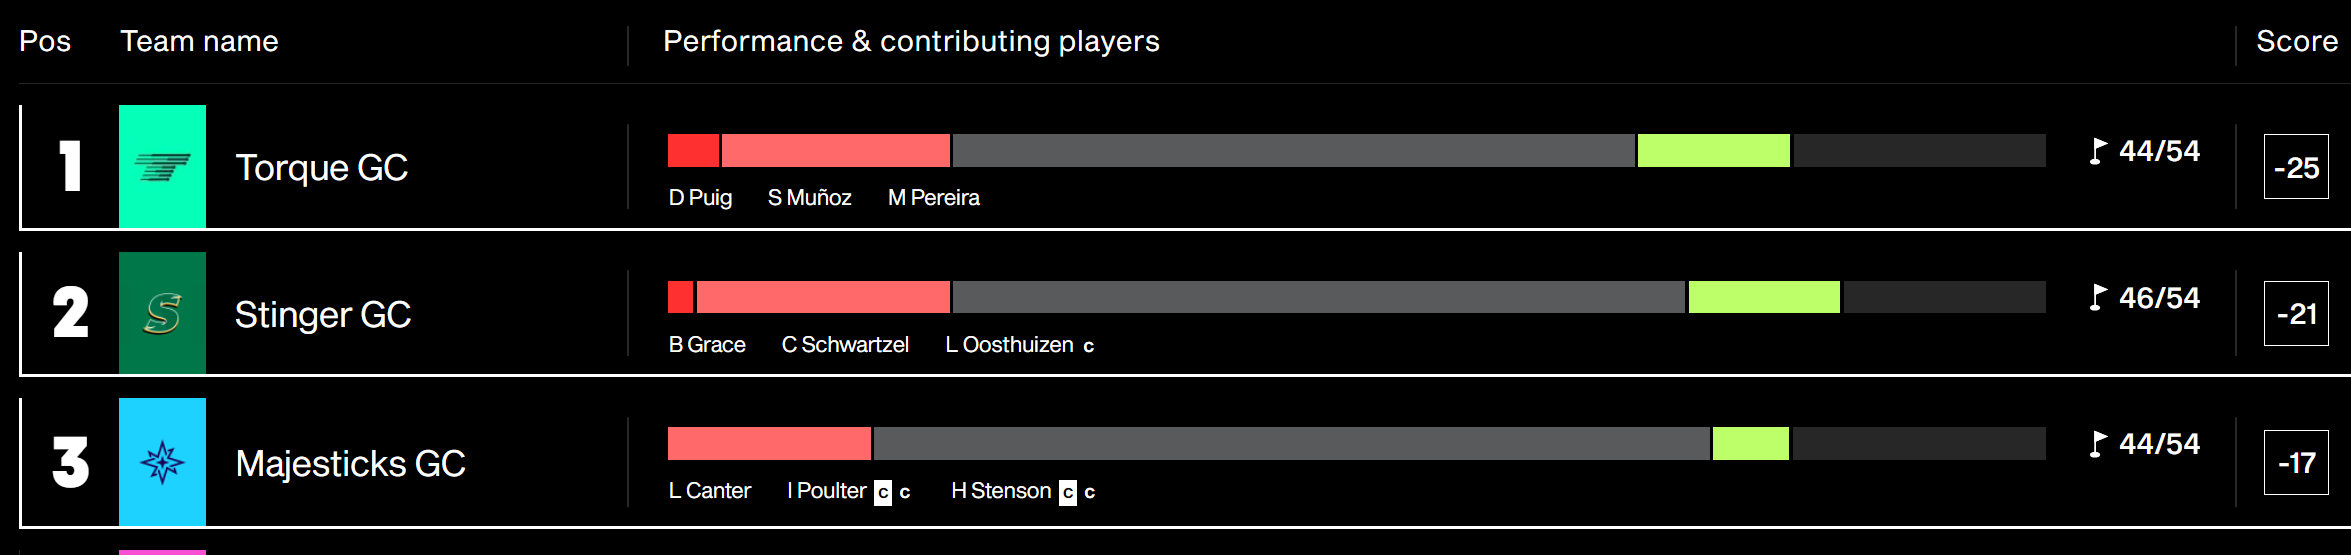Click the Score column header

coord(2297,41)
